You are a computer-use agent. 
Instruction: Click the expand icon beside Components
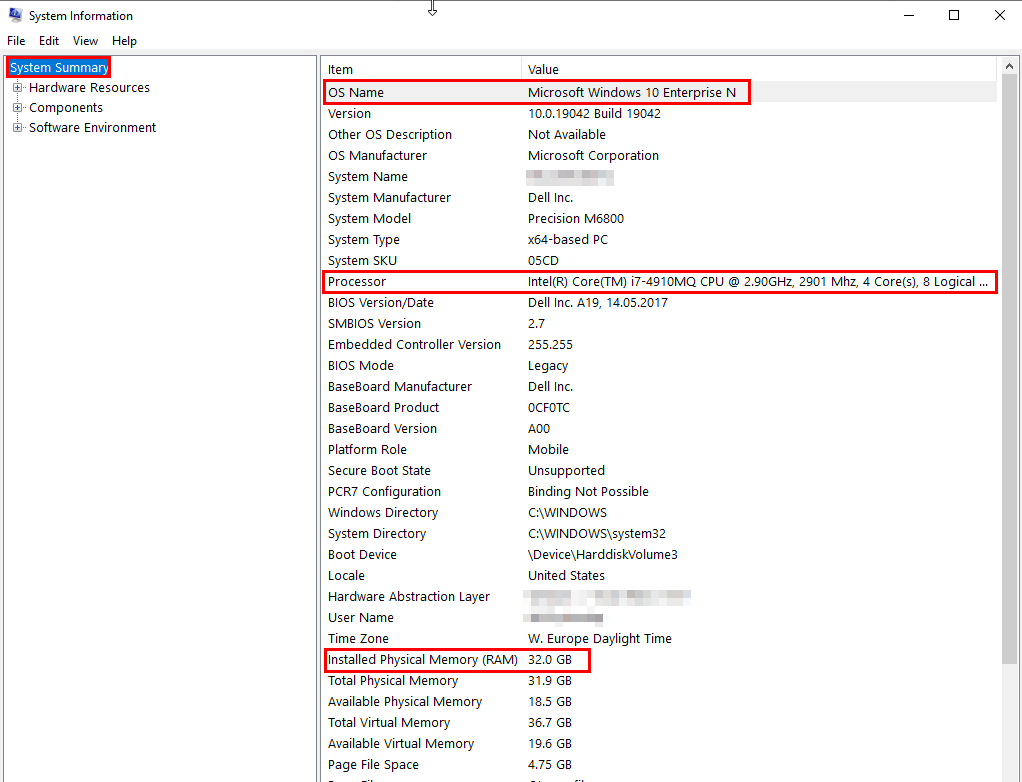(x=16, y=107)
